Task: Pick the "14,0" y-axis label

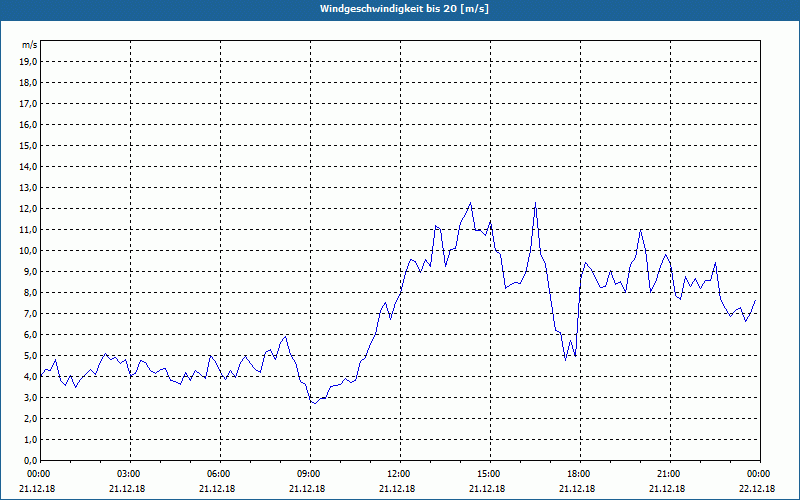Action: click(28, 167)
